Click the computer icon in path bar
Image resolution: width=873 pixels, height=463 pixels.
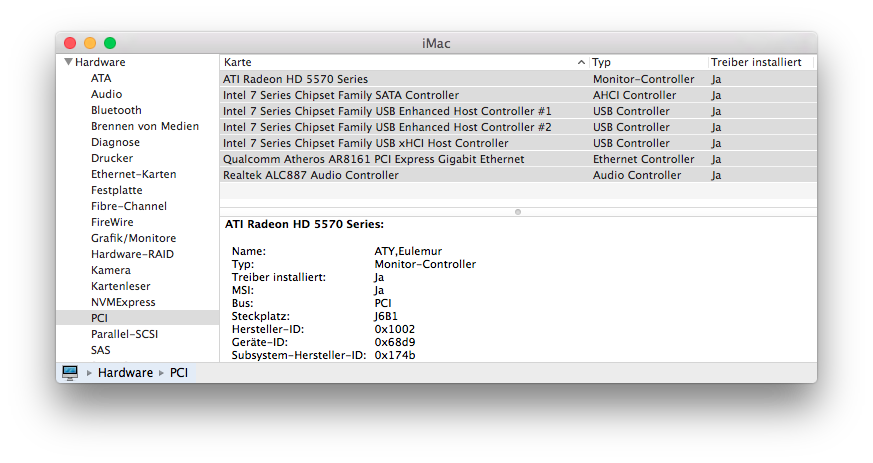[70, 372]
